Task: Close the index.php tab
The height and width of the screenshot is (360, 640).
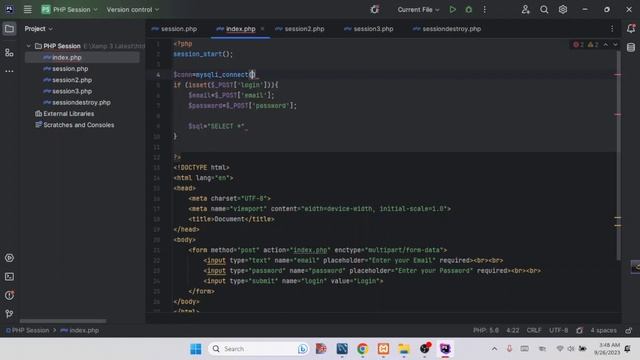Action: (262, 29)
